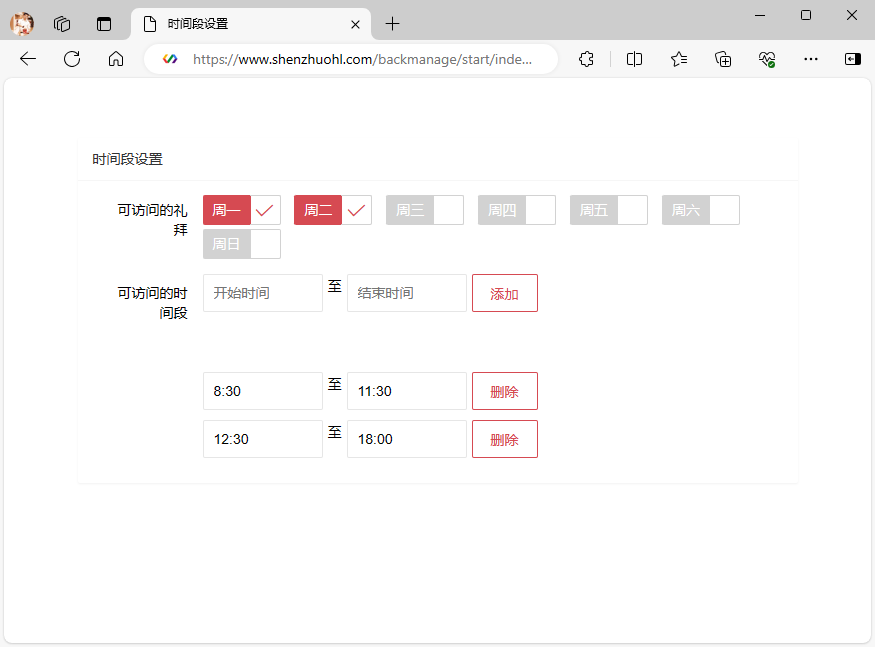Delete the 8:30 to 11:30 time range
This screenshot has height=647, width=875.
[x=505, y=391]
